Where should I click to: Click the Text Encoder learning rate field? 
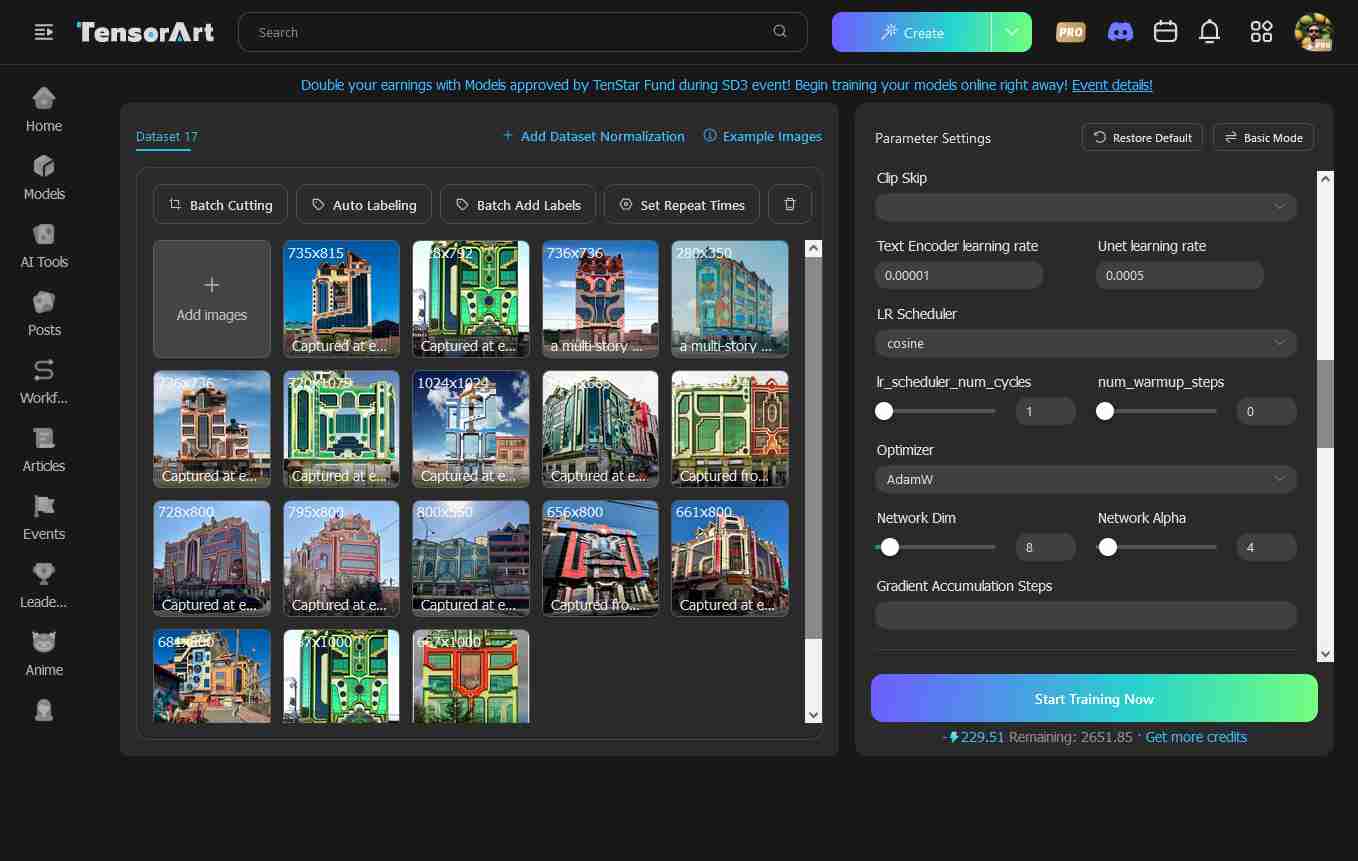tap(959, 275)
